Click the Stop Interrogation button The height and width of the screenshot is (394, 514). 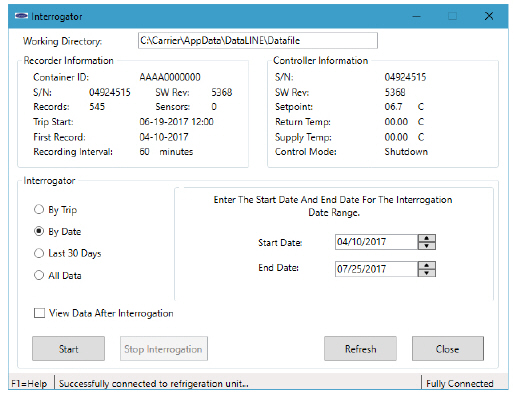pyautogui.click(x=164, y=349)
